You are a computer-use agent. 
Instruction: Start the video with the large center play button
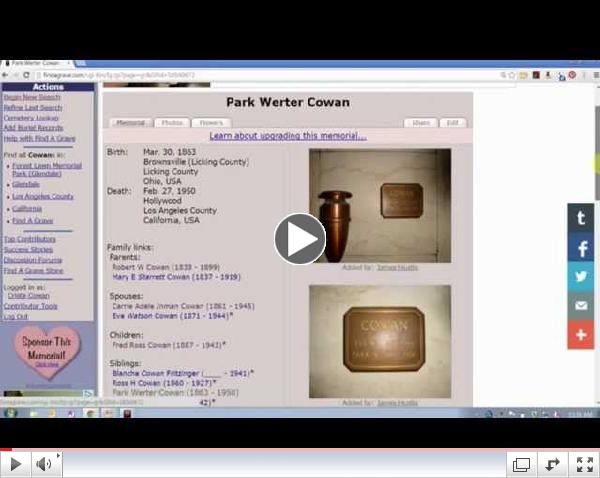click(x=300, y=239)
